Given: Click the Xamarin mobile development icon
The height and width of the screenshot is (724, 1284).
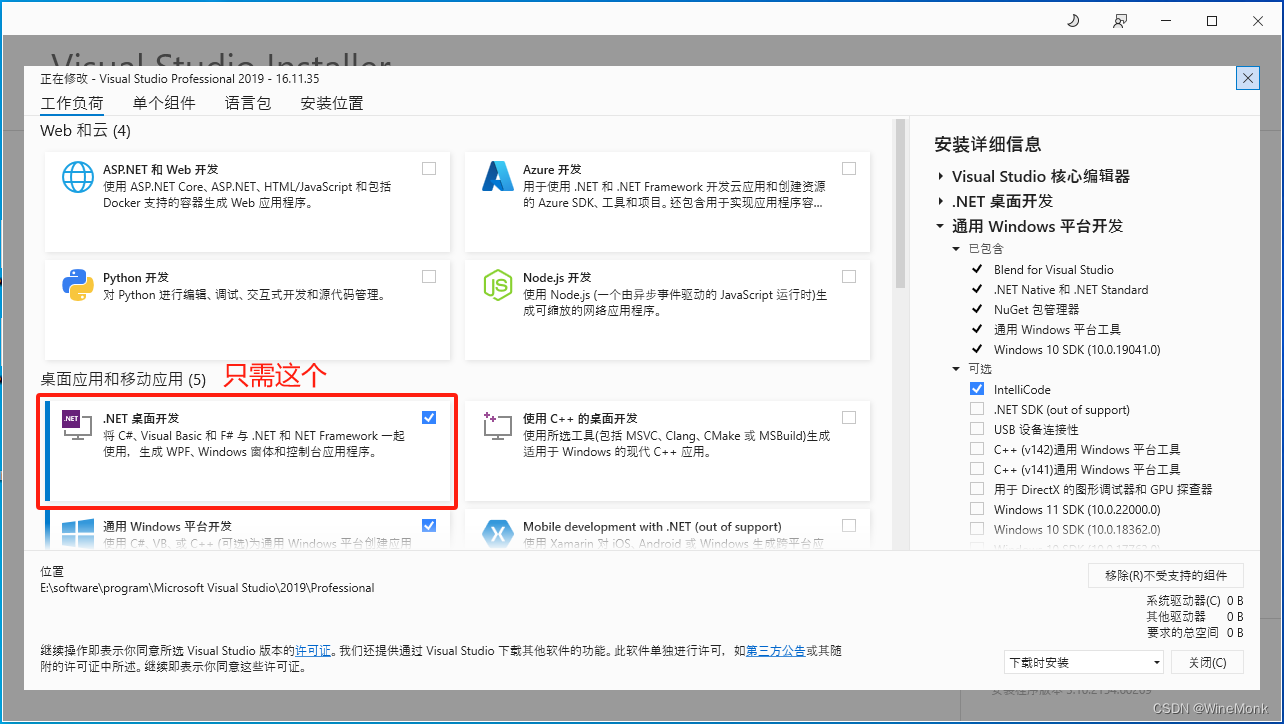Looking at the screenshot, I should click(498, 534).
